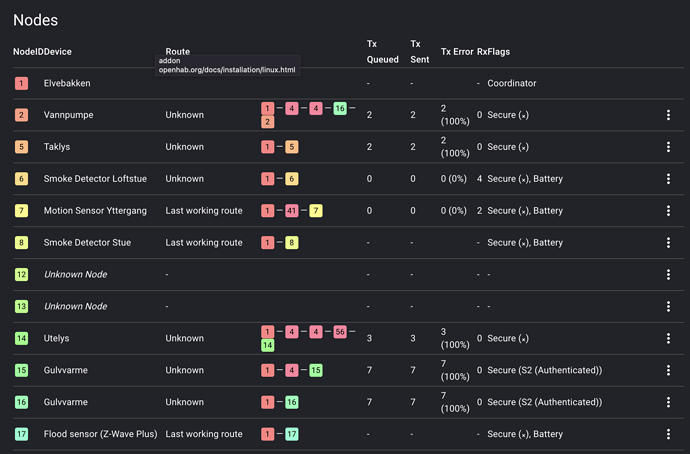The height and width of the screenshot is (454, 690).
Task: Open the three-dot menu for Vannpumpe
Action: pyautogui.click(x=668, y=115)
